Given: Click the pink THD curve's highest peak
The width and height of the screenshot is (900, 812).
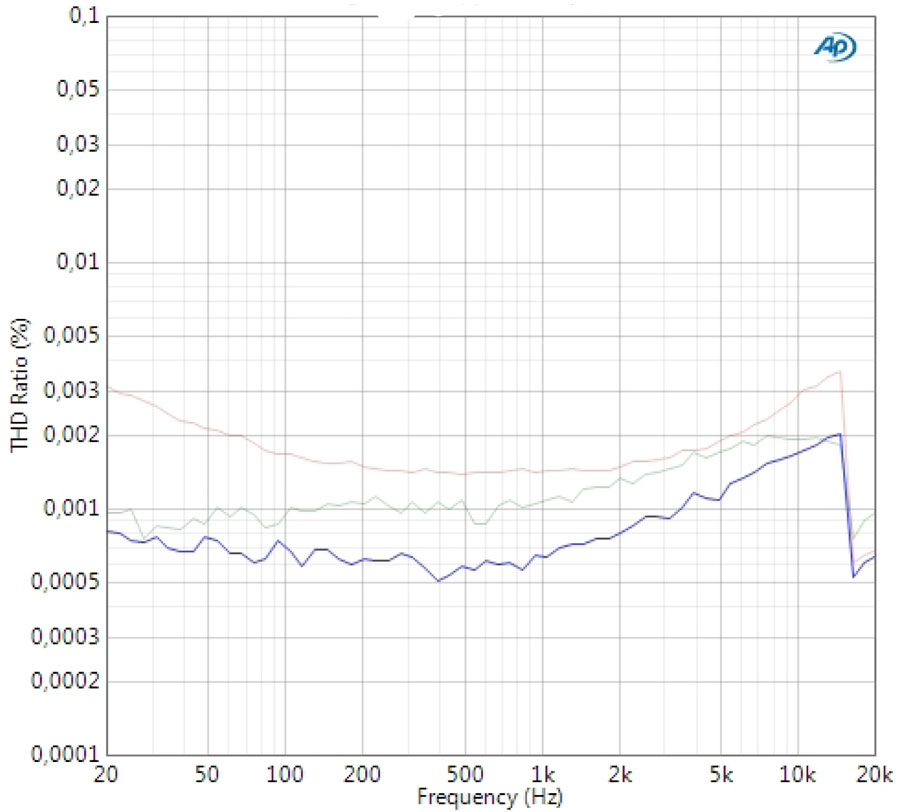Looking at the screenshot, I should coord(840,371).
